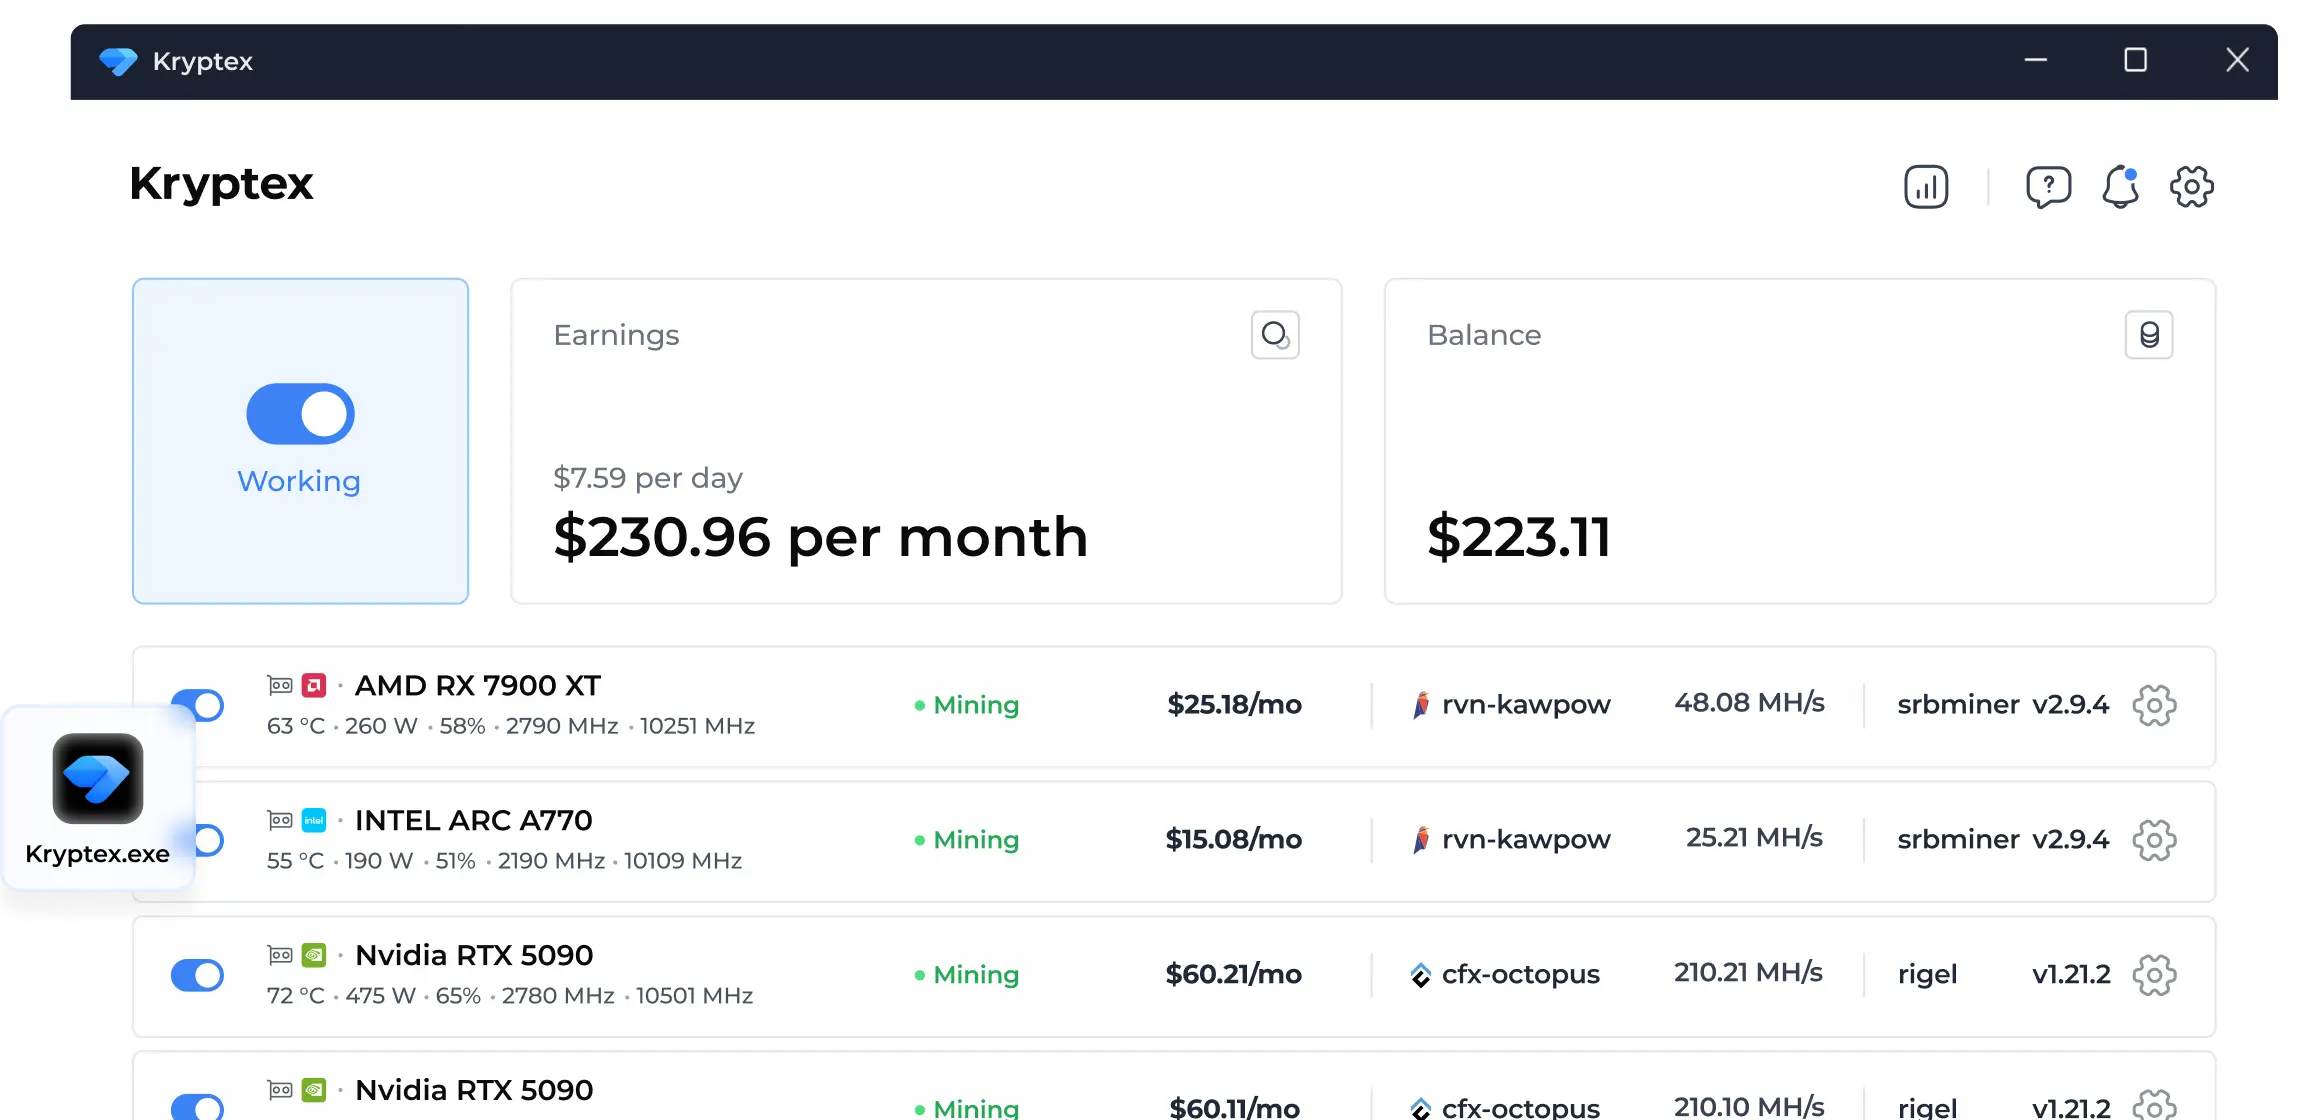Click the $7.59 per day text
This screenshot has height=1120, width=2300.
tap(648, 478)
